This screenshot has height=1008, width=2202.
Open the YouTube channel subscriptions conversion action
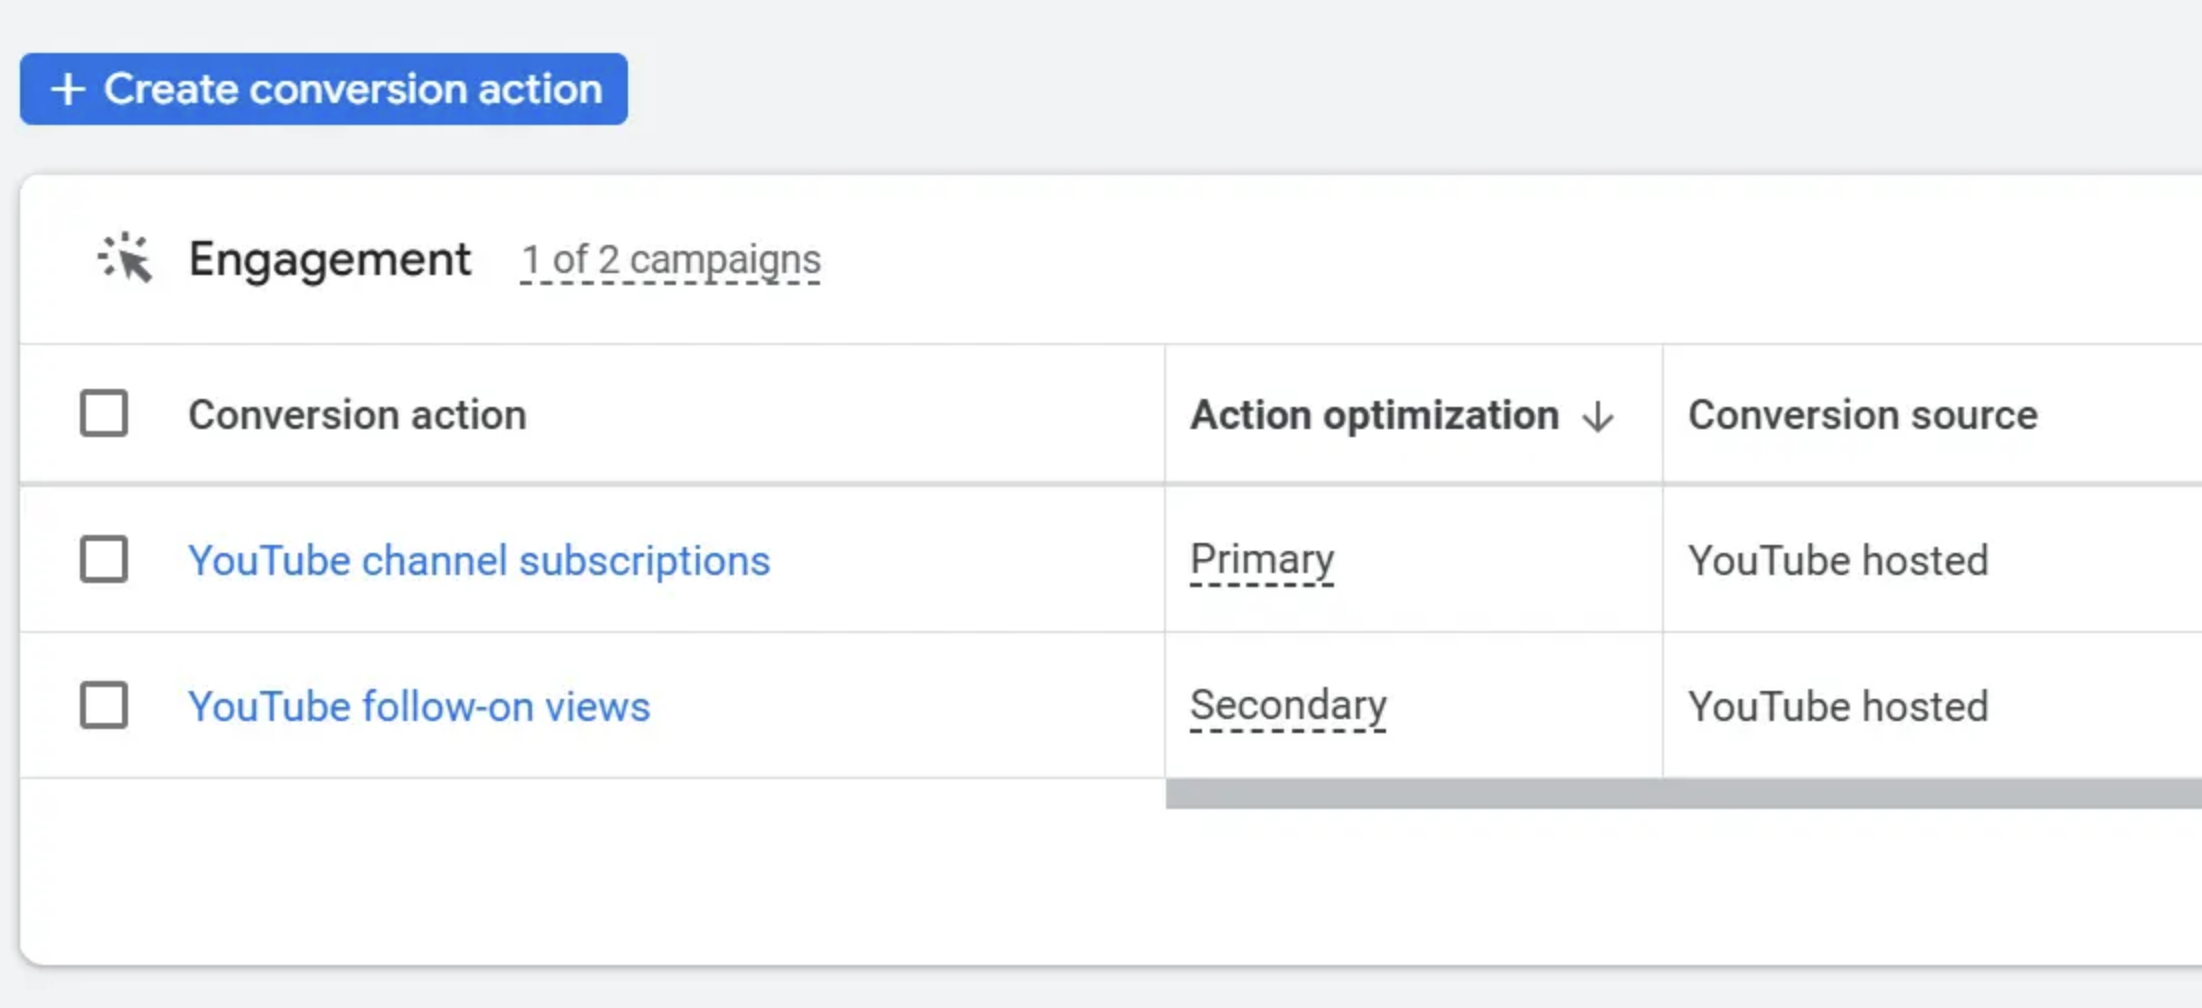[x=479, y=560]
